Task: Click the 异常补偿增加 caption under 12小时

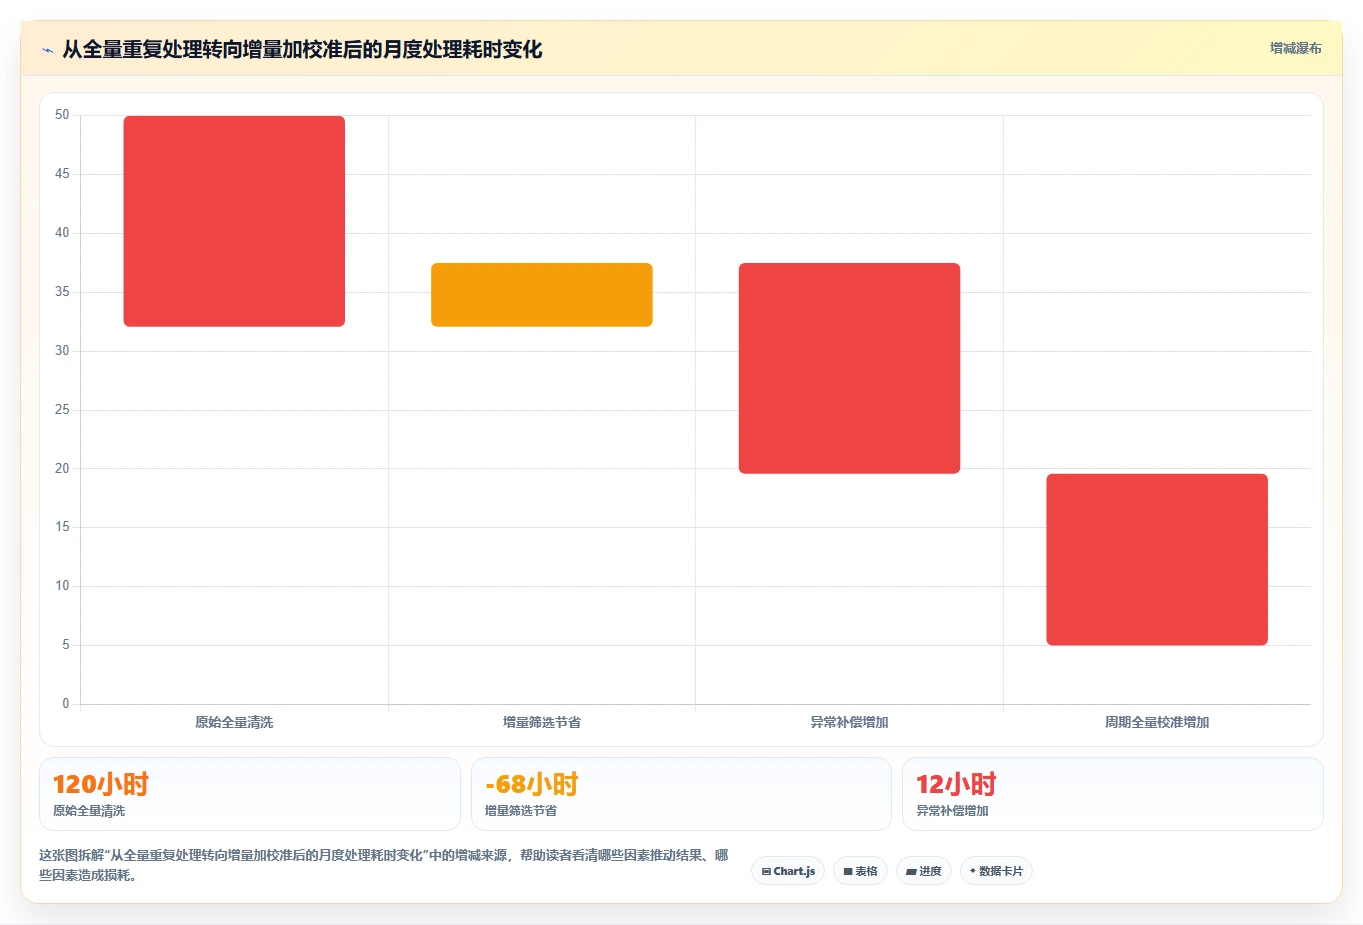Action: pos(952,811)
